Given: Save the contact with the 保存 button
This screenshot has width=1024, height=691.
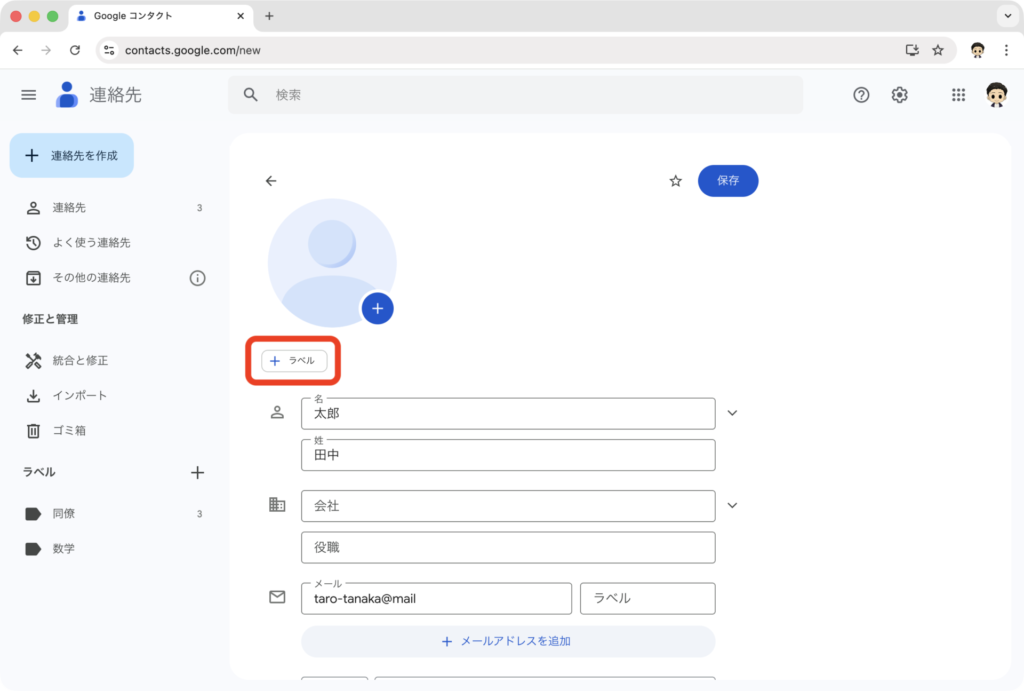Looking at the screenshot, I should point(728,181).
